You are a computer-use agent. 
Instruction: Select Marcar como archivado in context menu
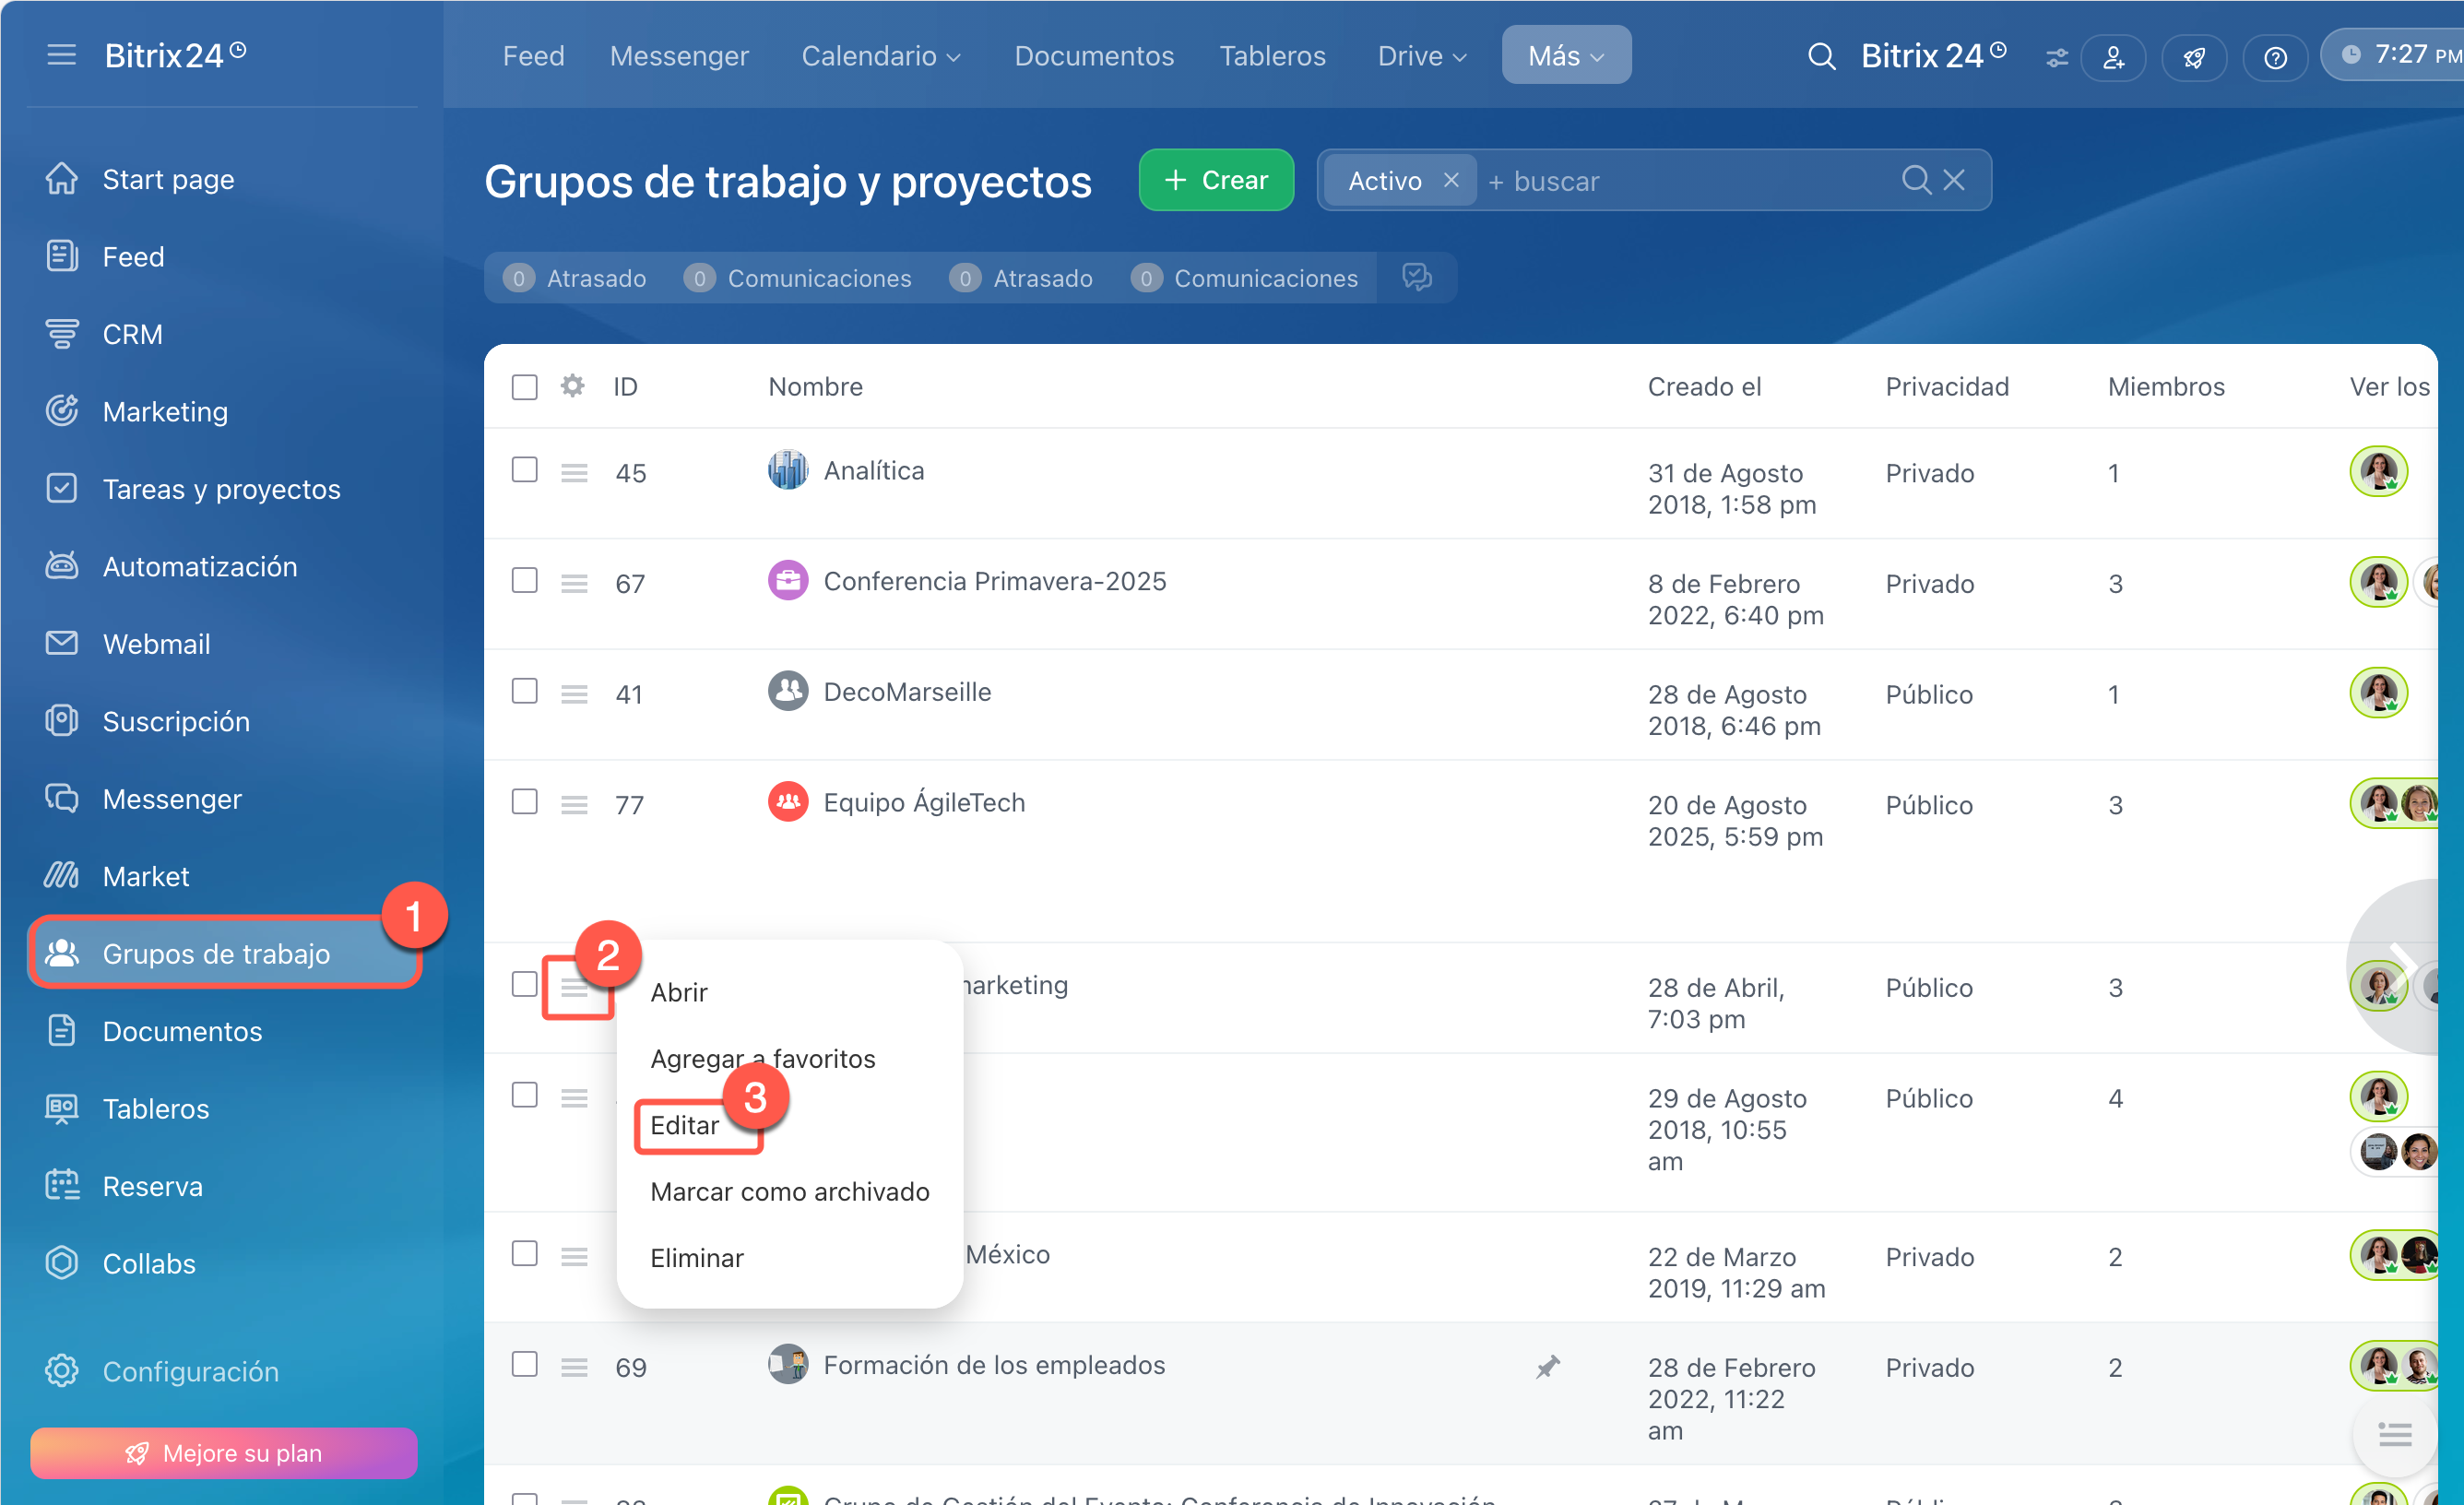tap(789, 1191)
